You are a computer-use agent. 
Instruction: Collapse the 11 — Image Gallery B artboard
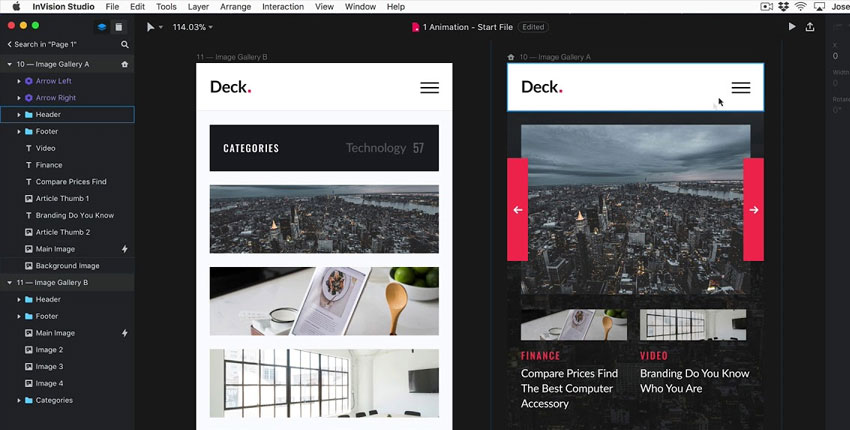[x=9, y=283]
